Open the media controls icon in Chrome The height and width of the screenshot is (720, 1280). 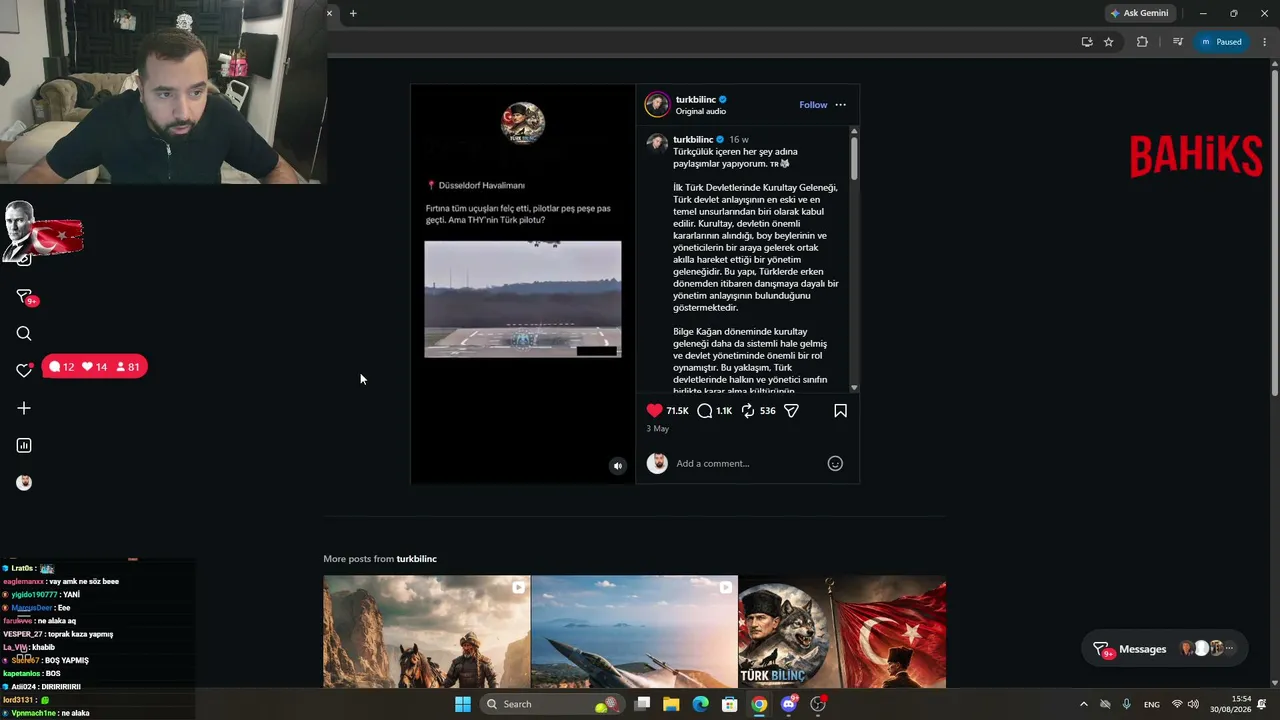coord(1178,42)
